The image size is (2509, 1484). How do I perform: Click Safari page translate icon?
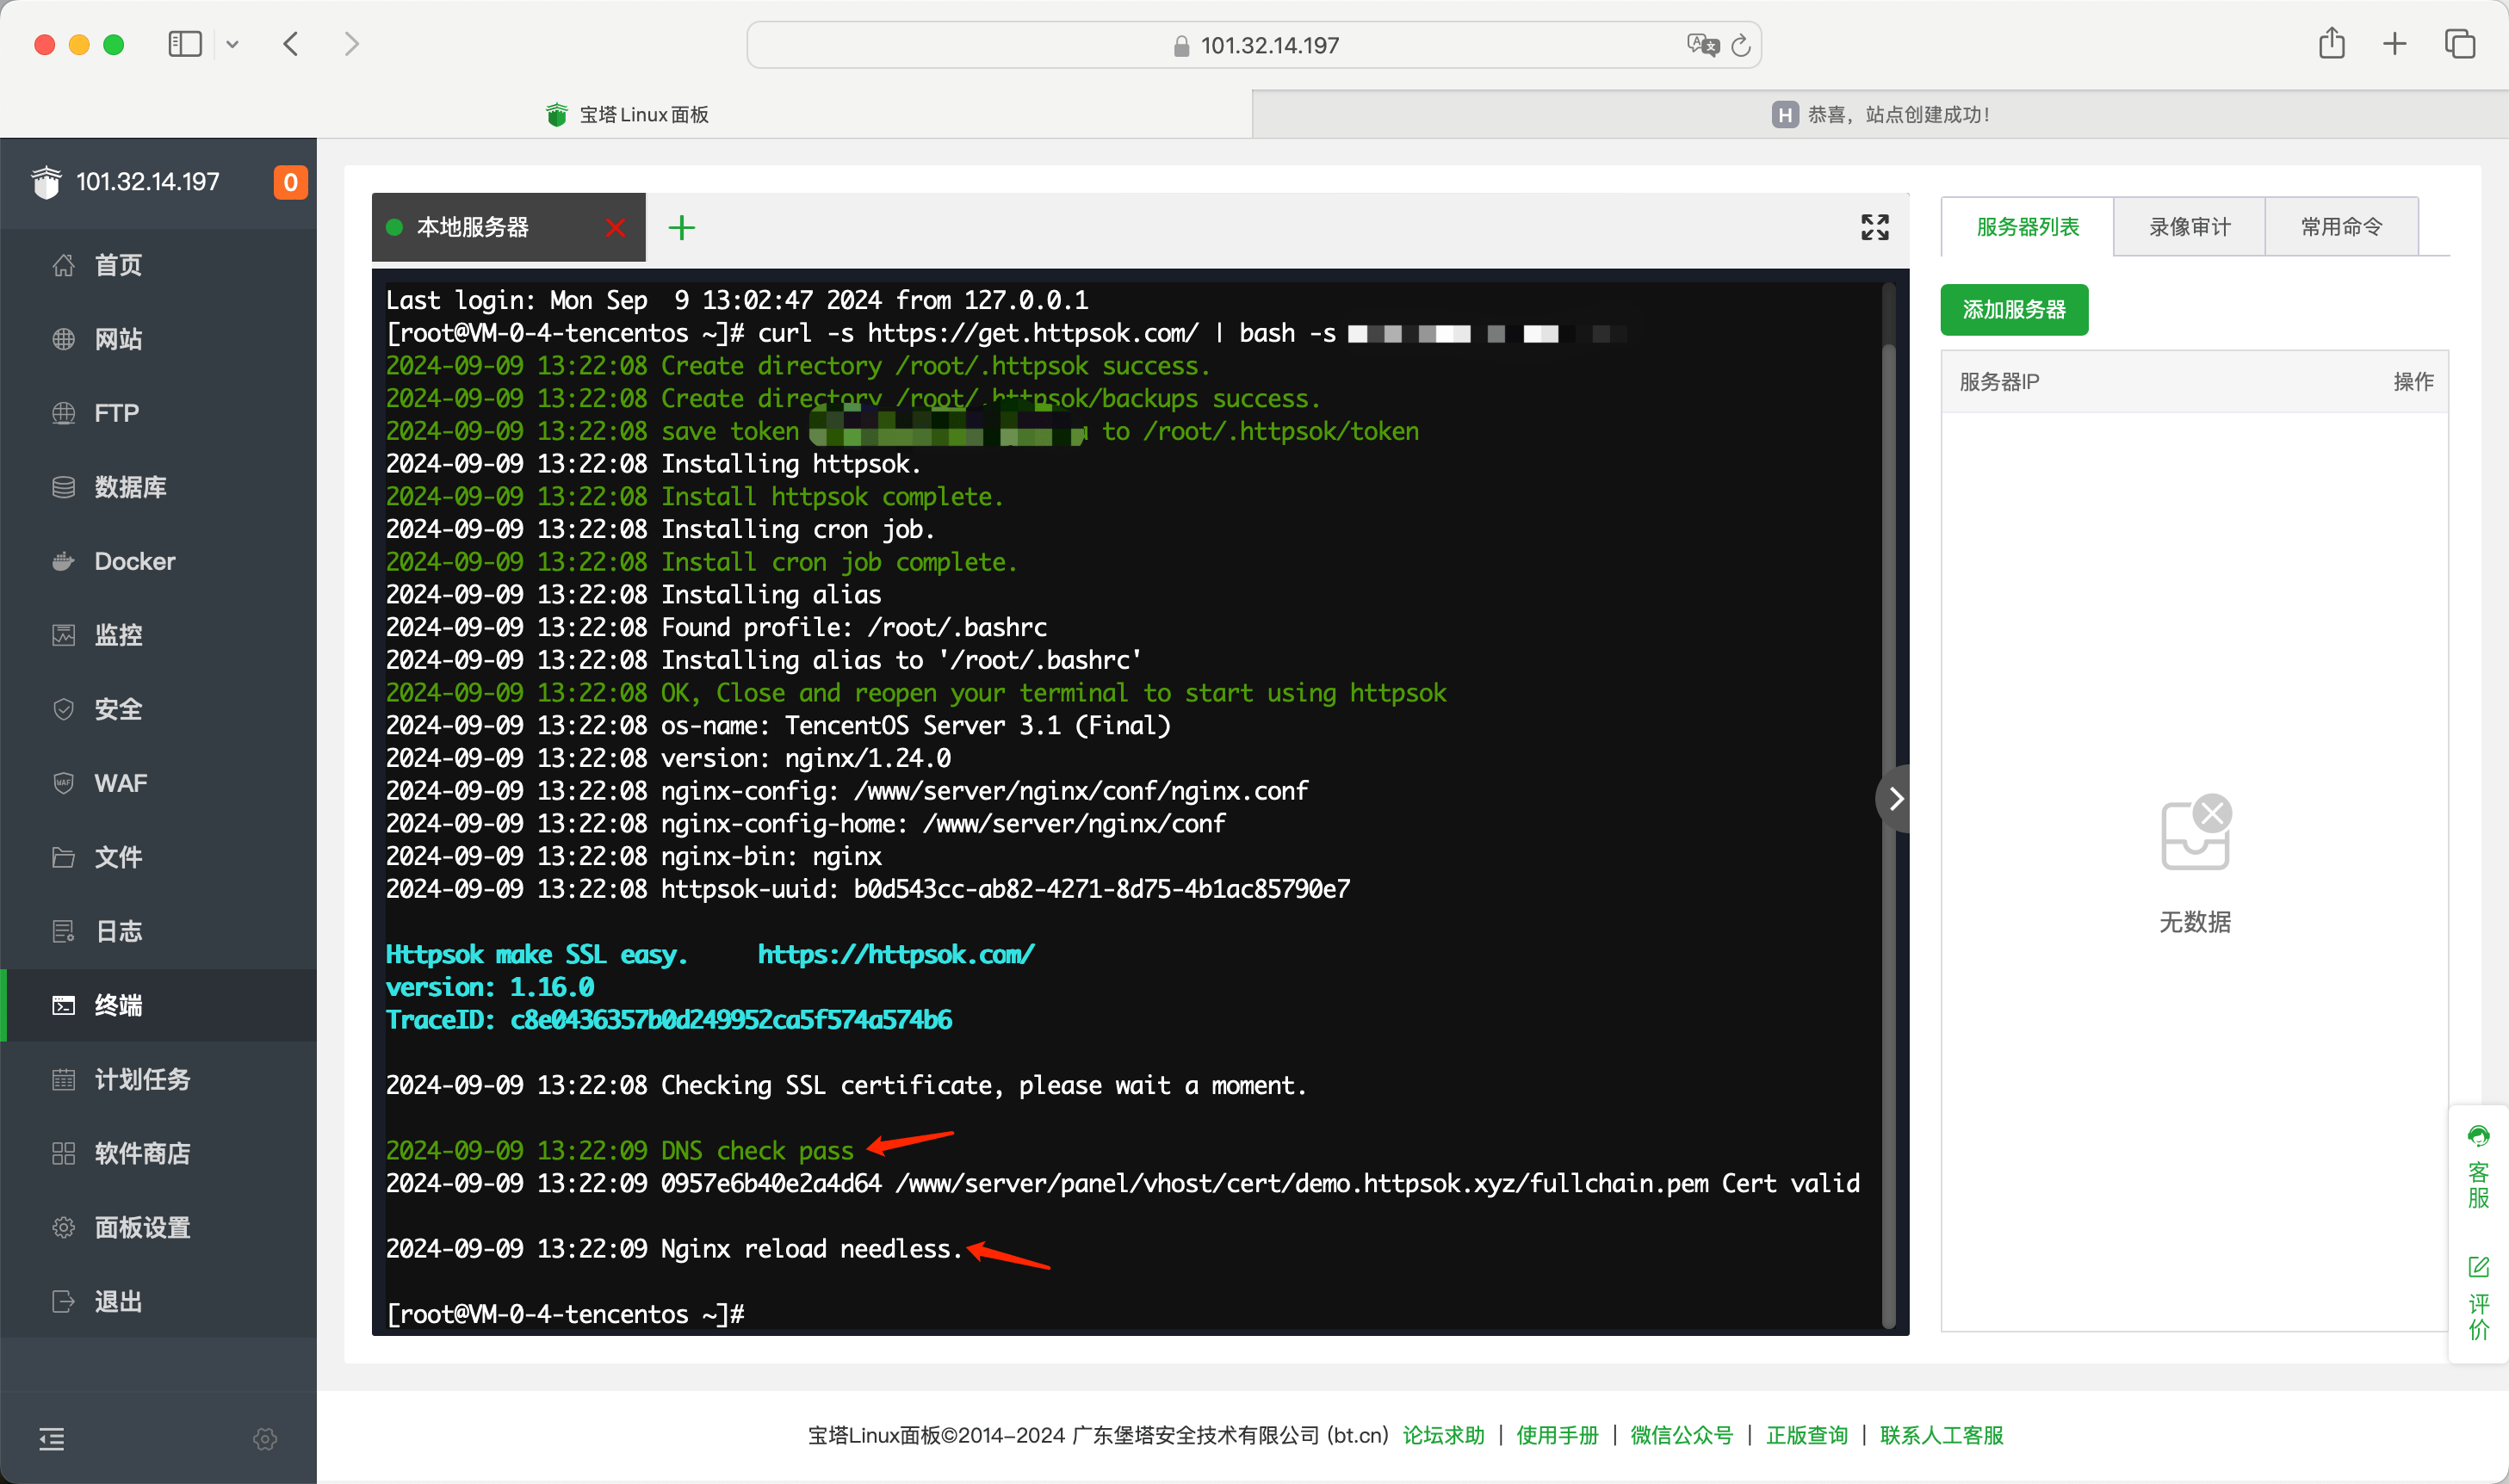(1701, 45)
